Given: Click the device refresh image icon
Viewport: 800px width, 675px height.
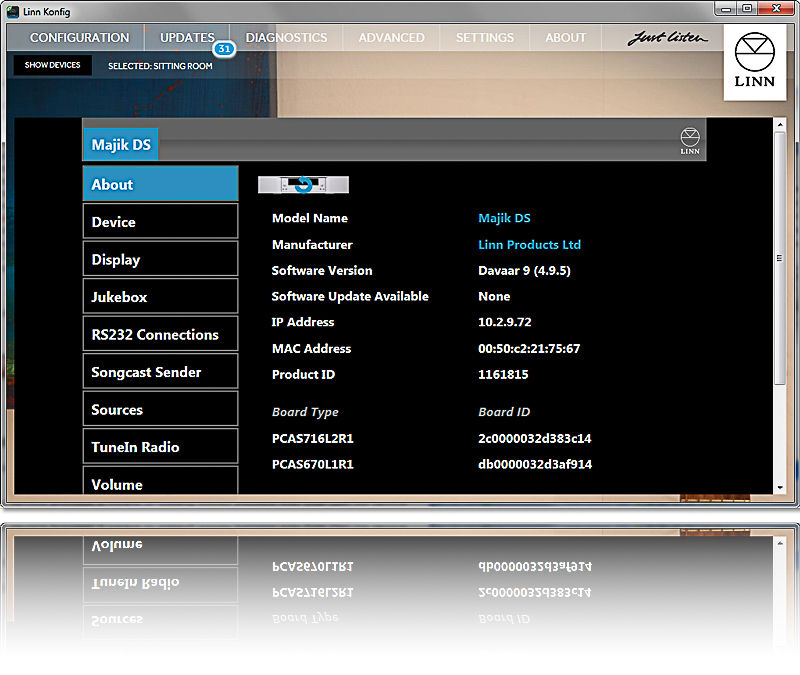Looking at the screenshot, I should click(x=304, y=184).
